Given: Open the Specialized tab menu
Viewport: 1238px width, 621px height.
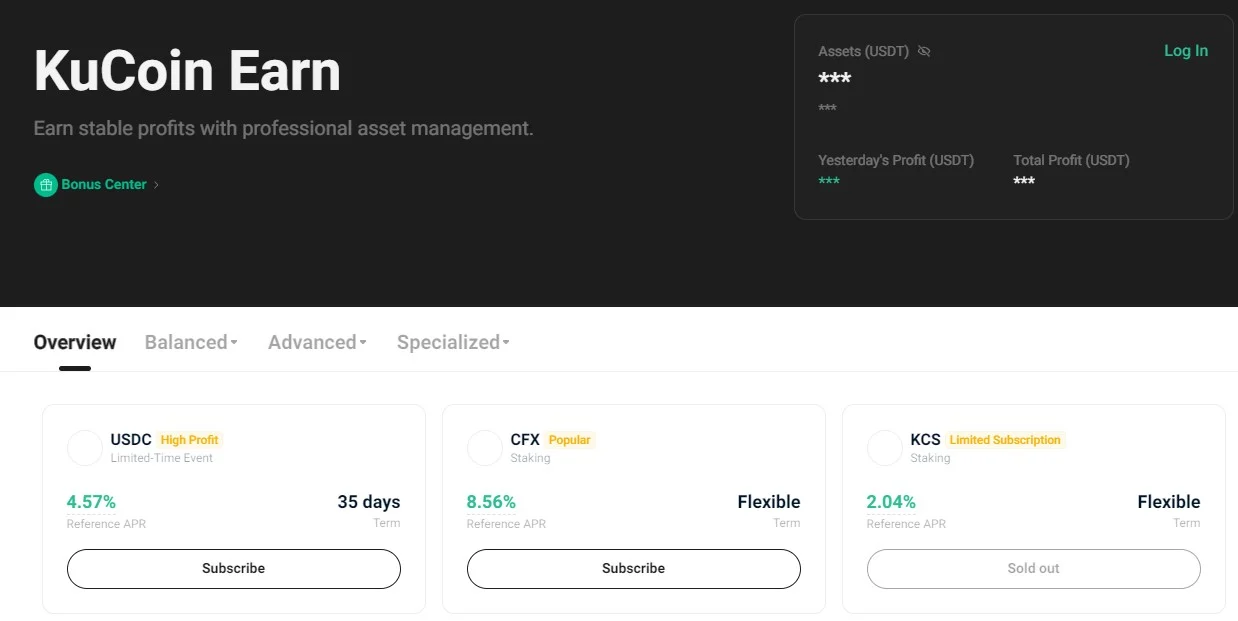Looking at the screenshot, I should (x=453, y=342).
